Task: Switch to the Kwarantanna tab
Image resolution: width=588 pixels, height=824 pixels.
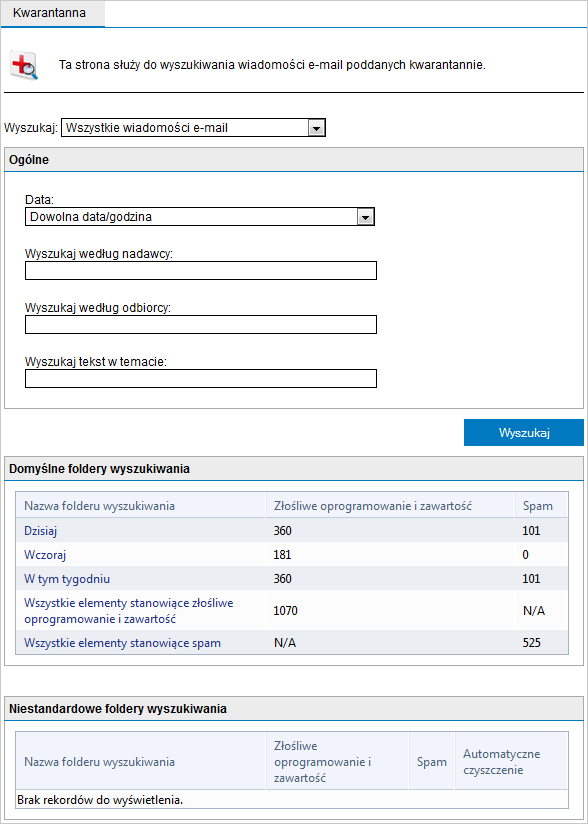Action: pyautogui.click(x=50, y=13)
